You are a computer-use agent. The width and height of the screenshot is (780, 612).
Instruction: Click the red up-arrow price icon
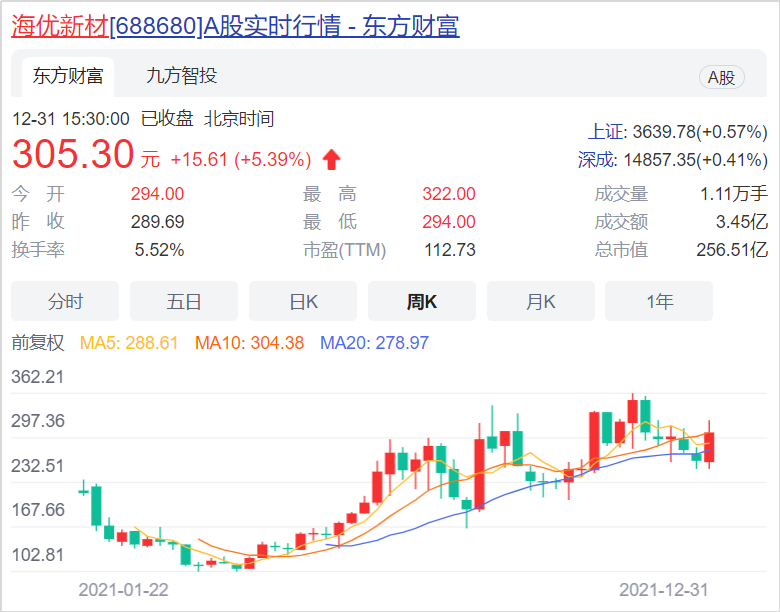(331, 160)
